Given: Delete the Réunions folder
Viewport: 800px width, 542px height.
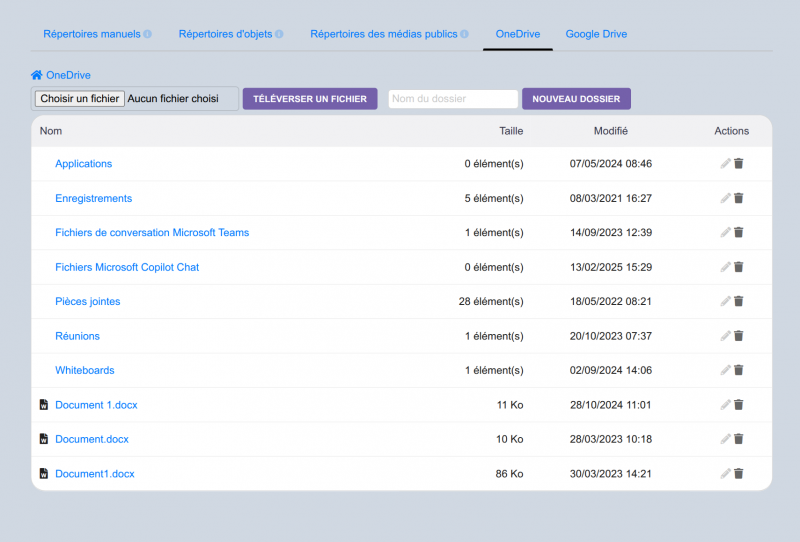Looking at the screenshot, I should tap(738, 336).
